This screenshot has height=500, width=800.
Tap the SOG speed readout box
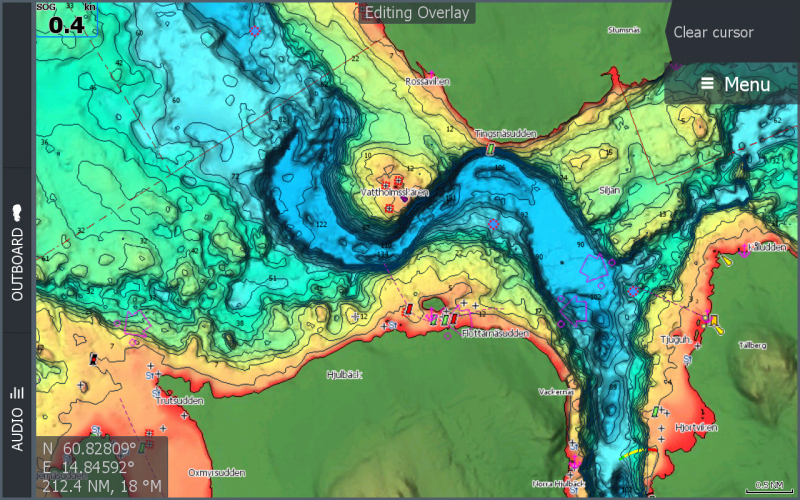pyautogui.click(x=66, y=21)
